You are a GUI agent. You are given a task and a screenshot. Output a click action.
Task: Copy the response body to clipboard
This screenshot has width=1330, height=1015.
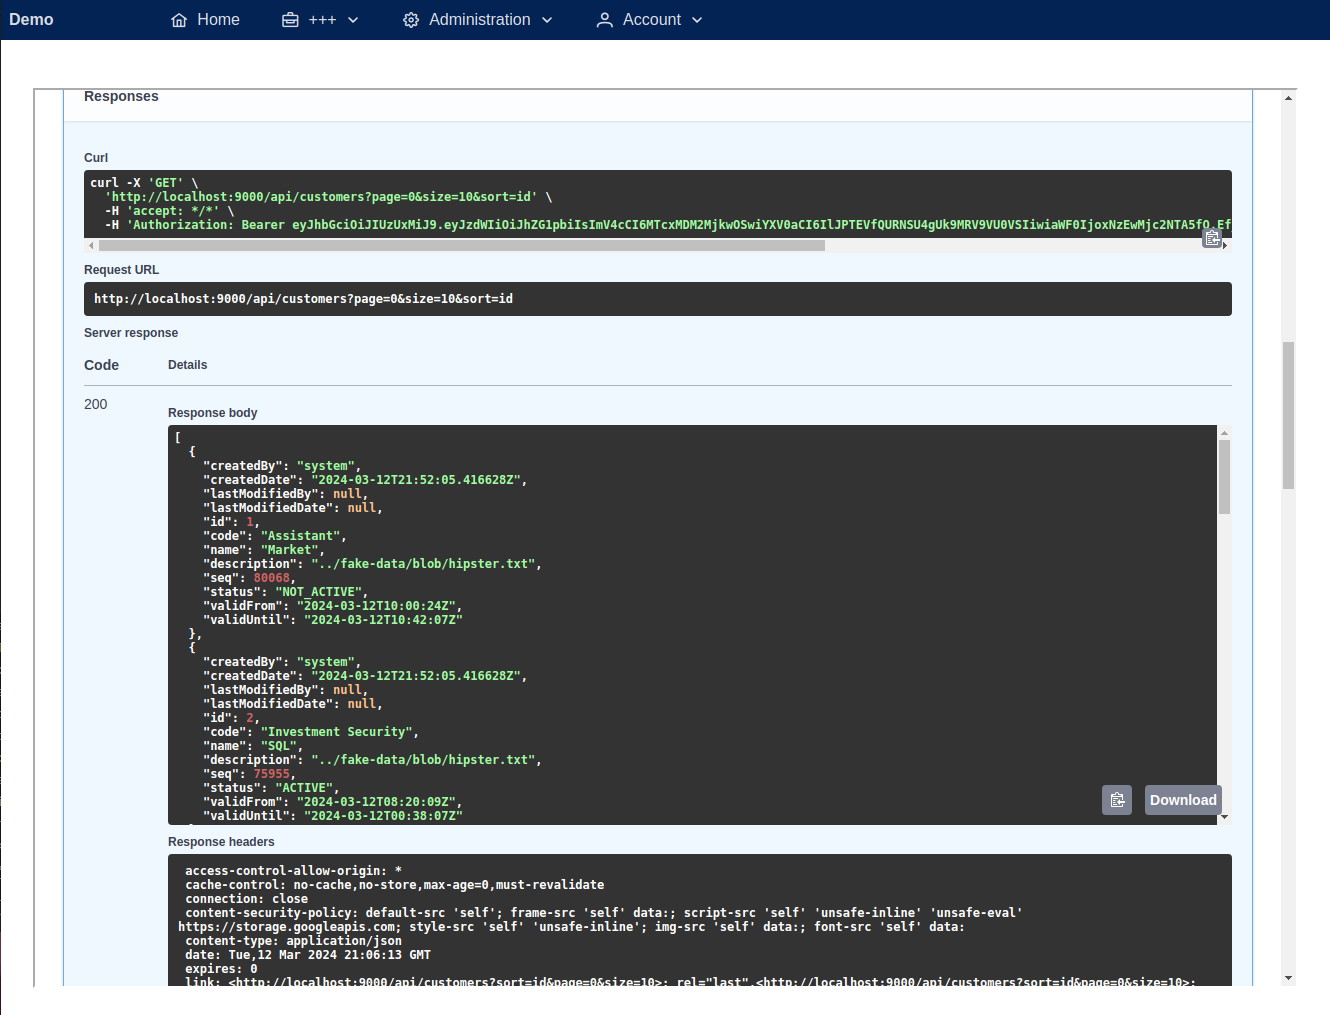(x=1117, y=800)
